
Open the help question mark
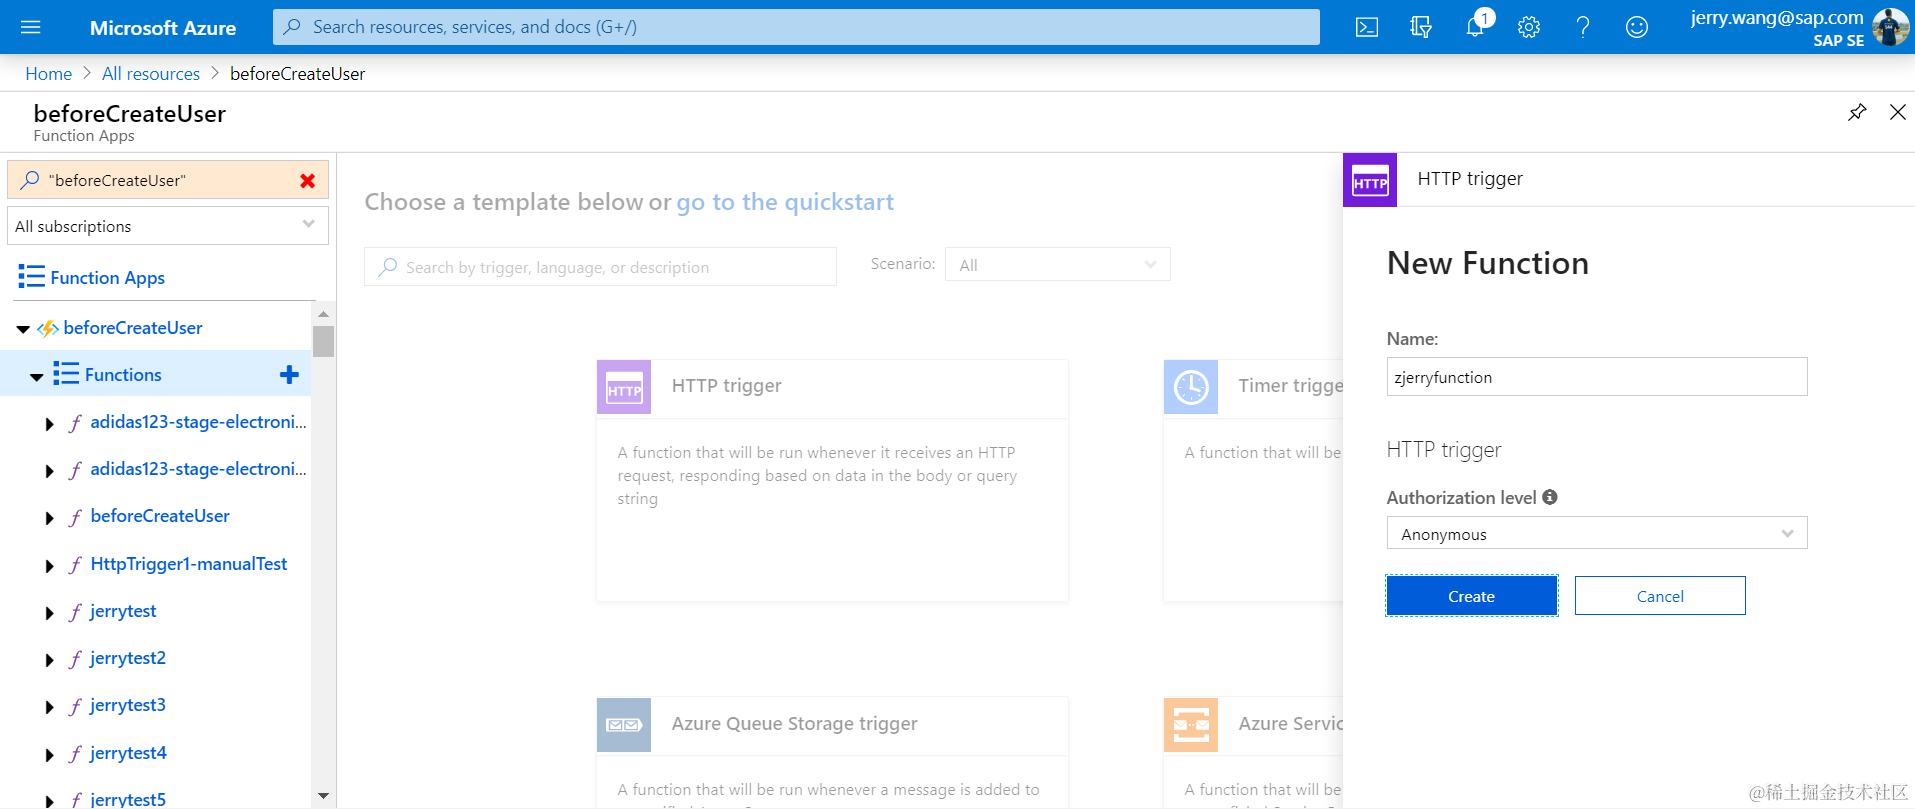pos(1583,27)
